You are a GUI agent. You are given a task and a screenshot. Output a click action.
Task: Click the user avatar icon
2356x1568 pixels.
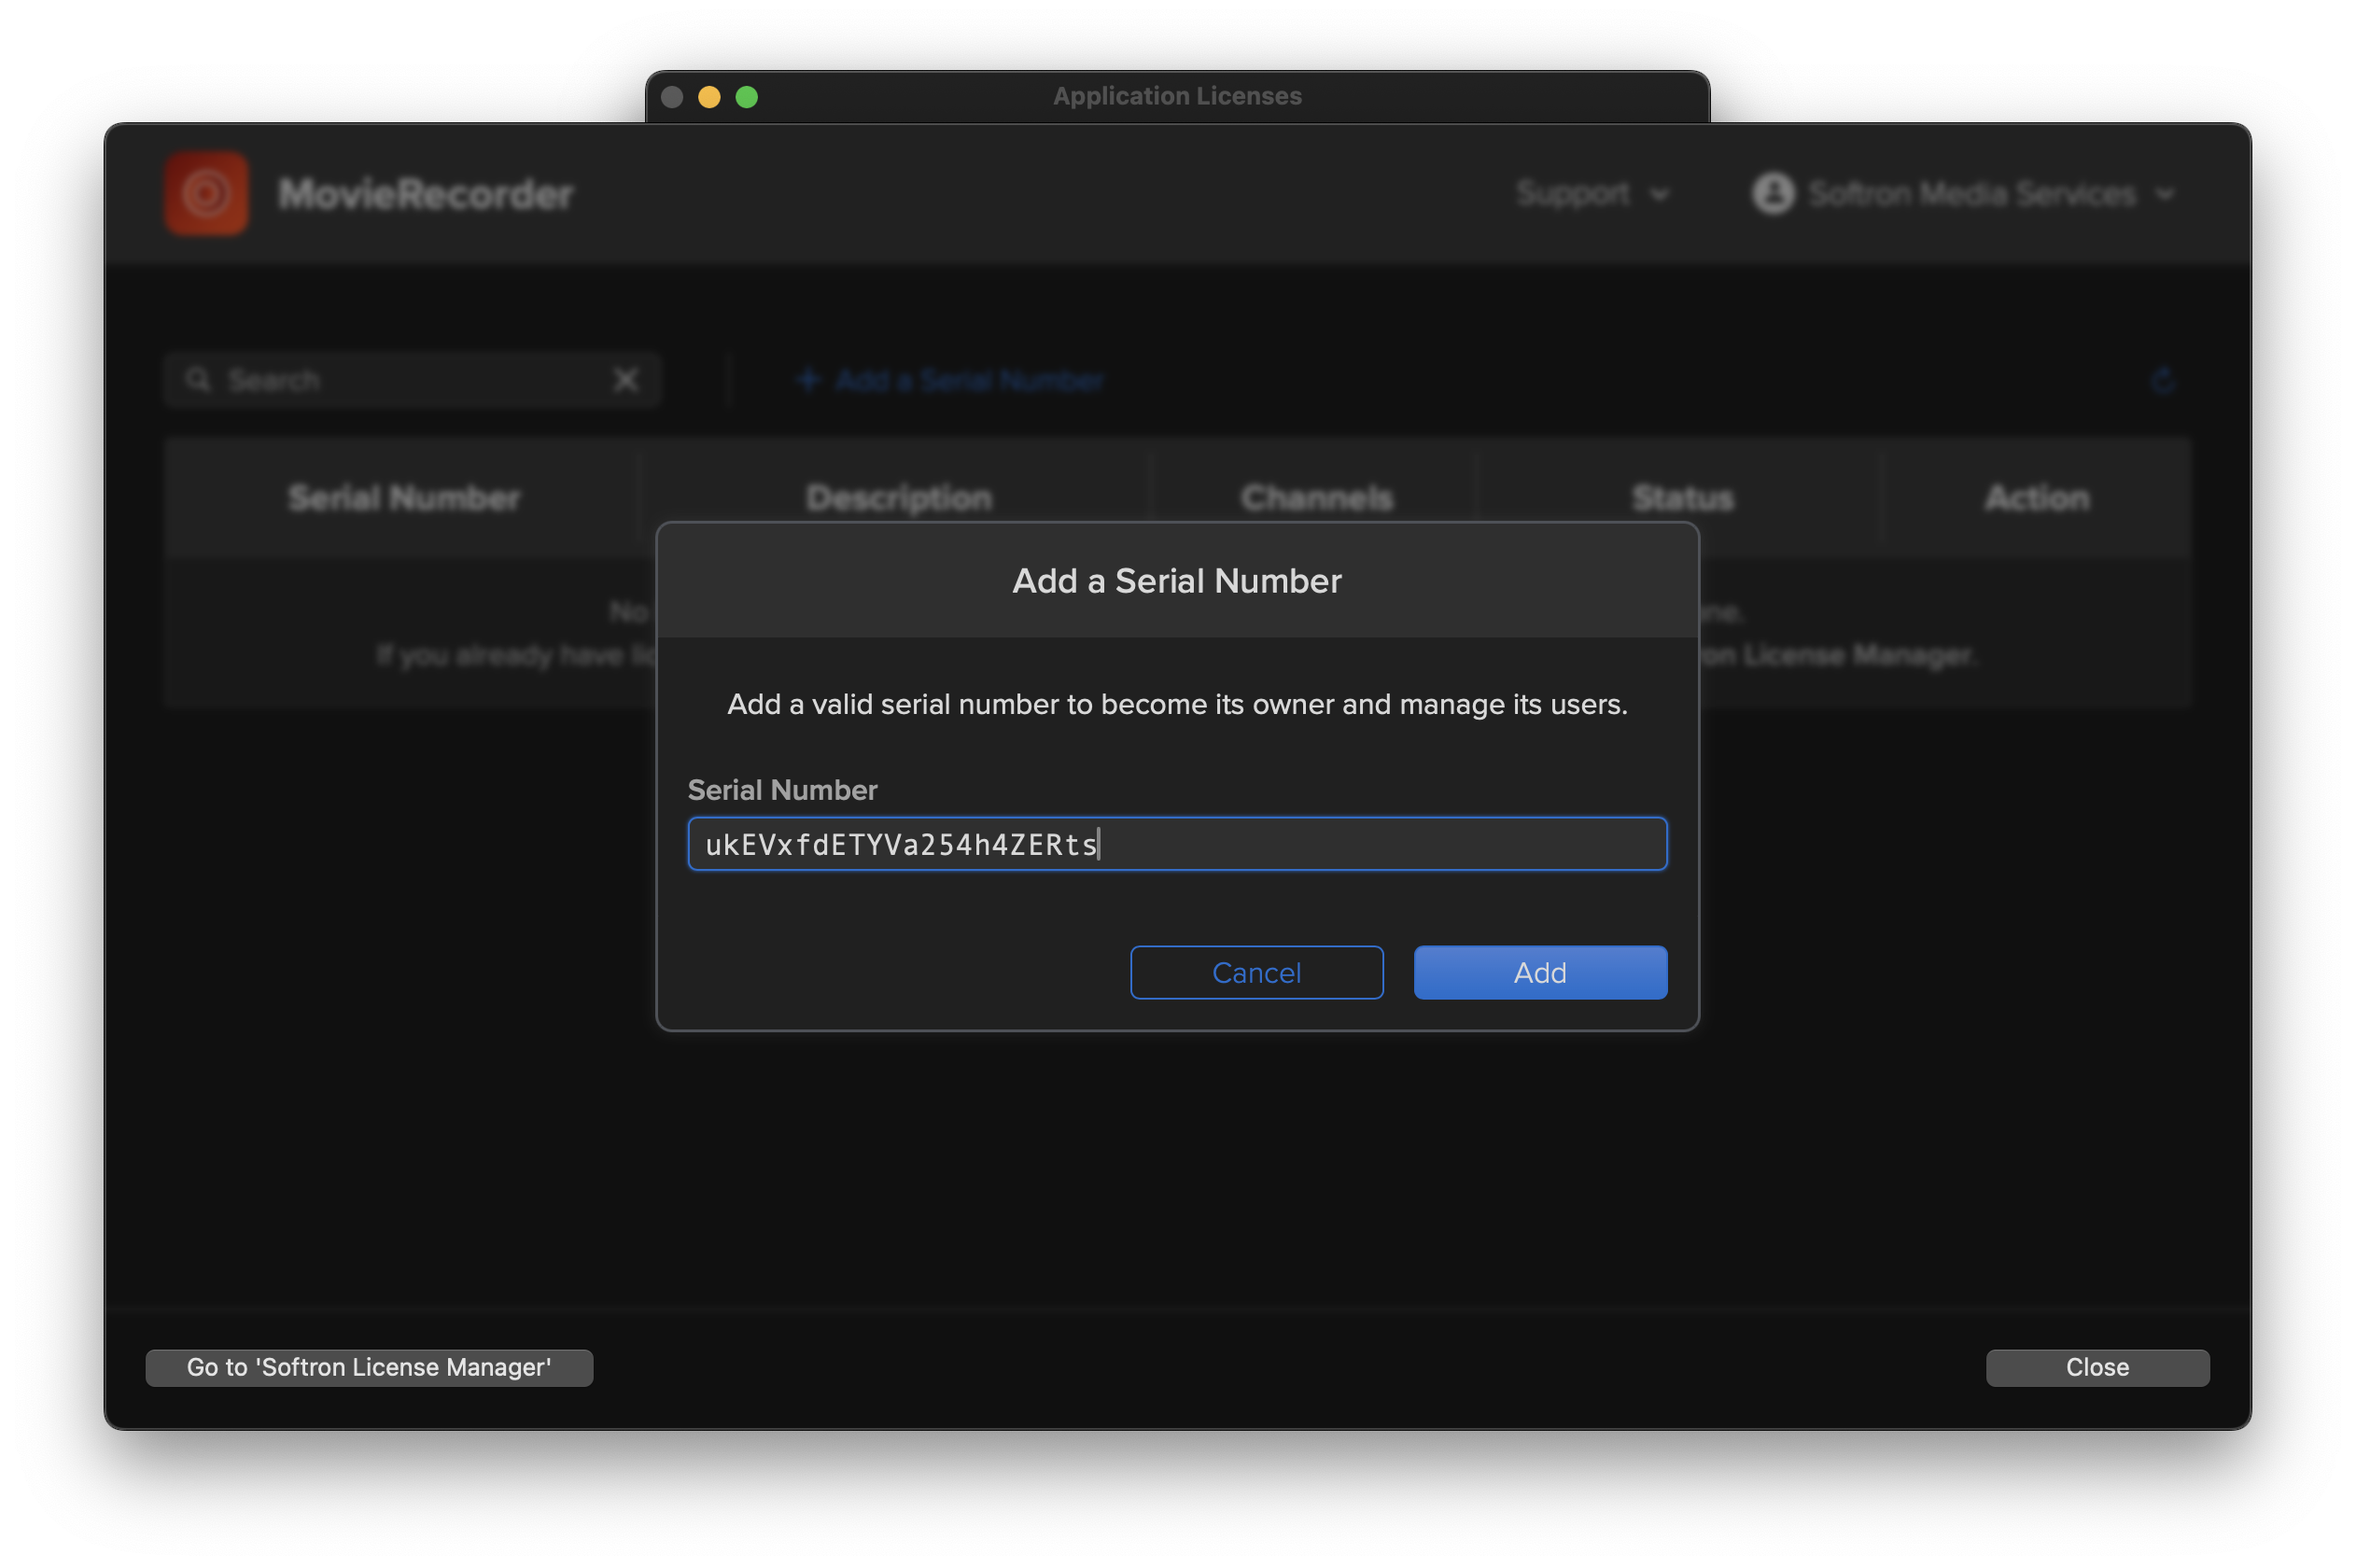point(1773,194)
